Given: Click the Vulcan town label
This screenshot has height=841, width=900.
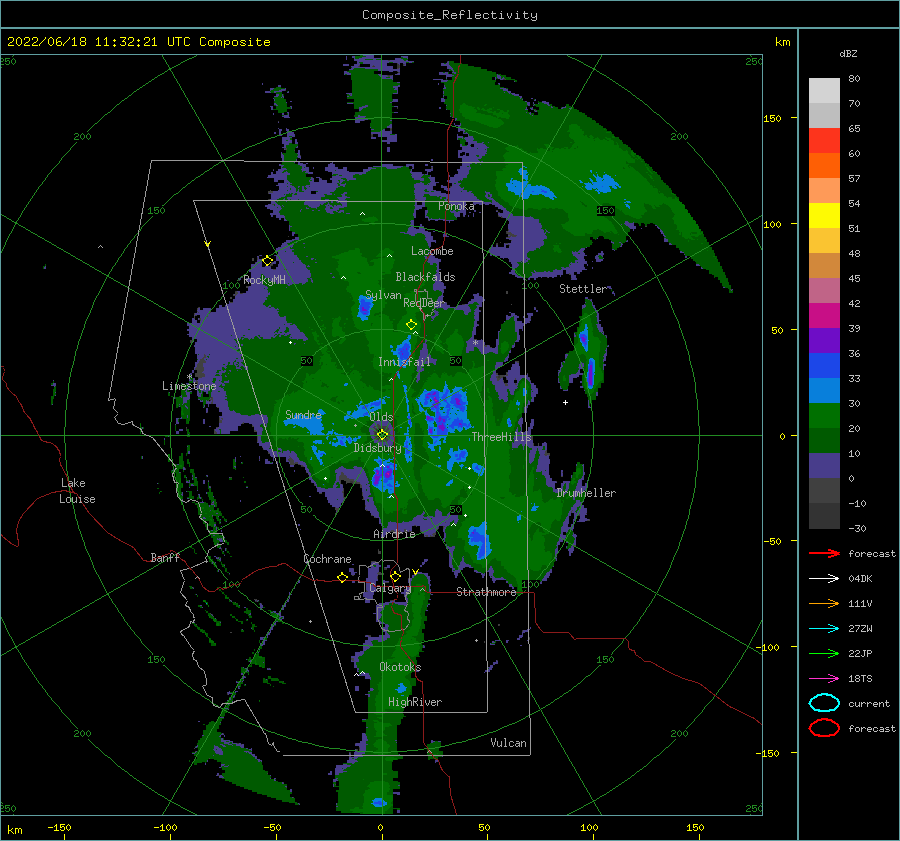Looking at the screenshot, I should pos(509,743).
